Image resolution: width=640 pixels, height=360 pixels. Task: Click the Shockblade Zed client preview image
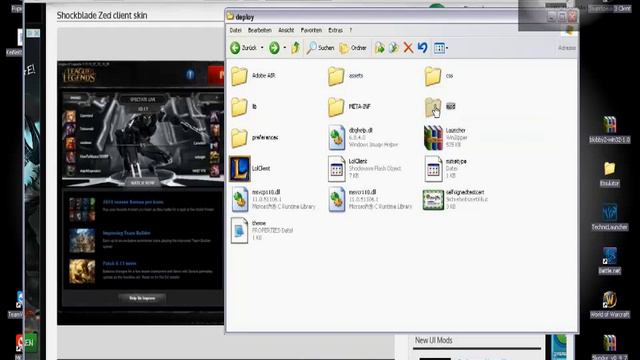(x=140, y=193)
